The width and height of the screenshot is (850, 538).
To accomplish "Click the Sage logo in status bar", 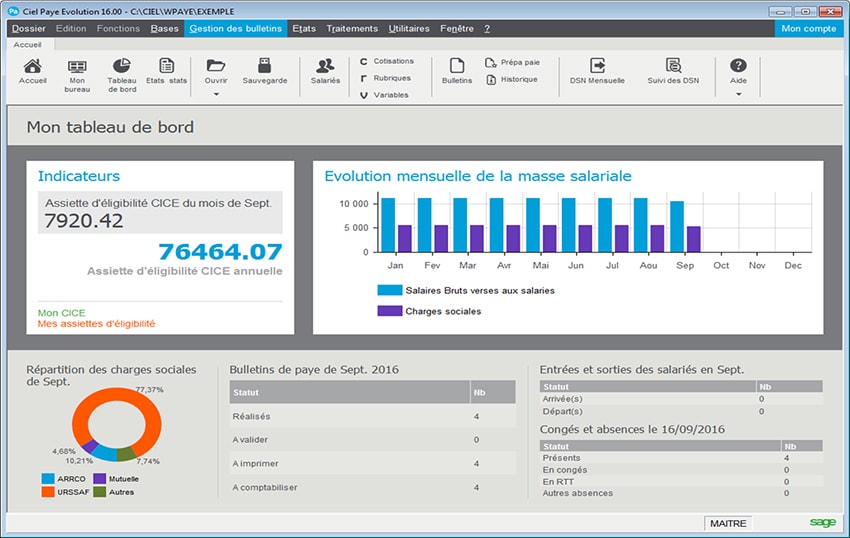I will point(822,522).
